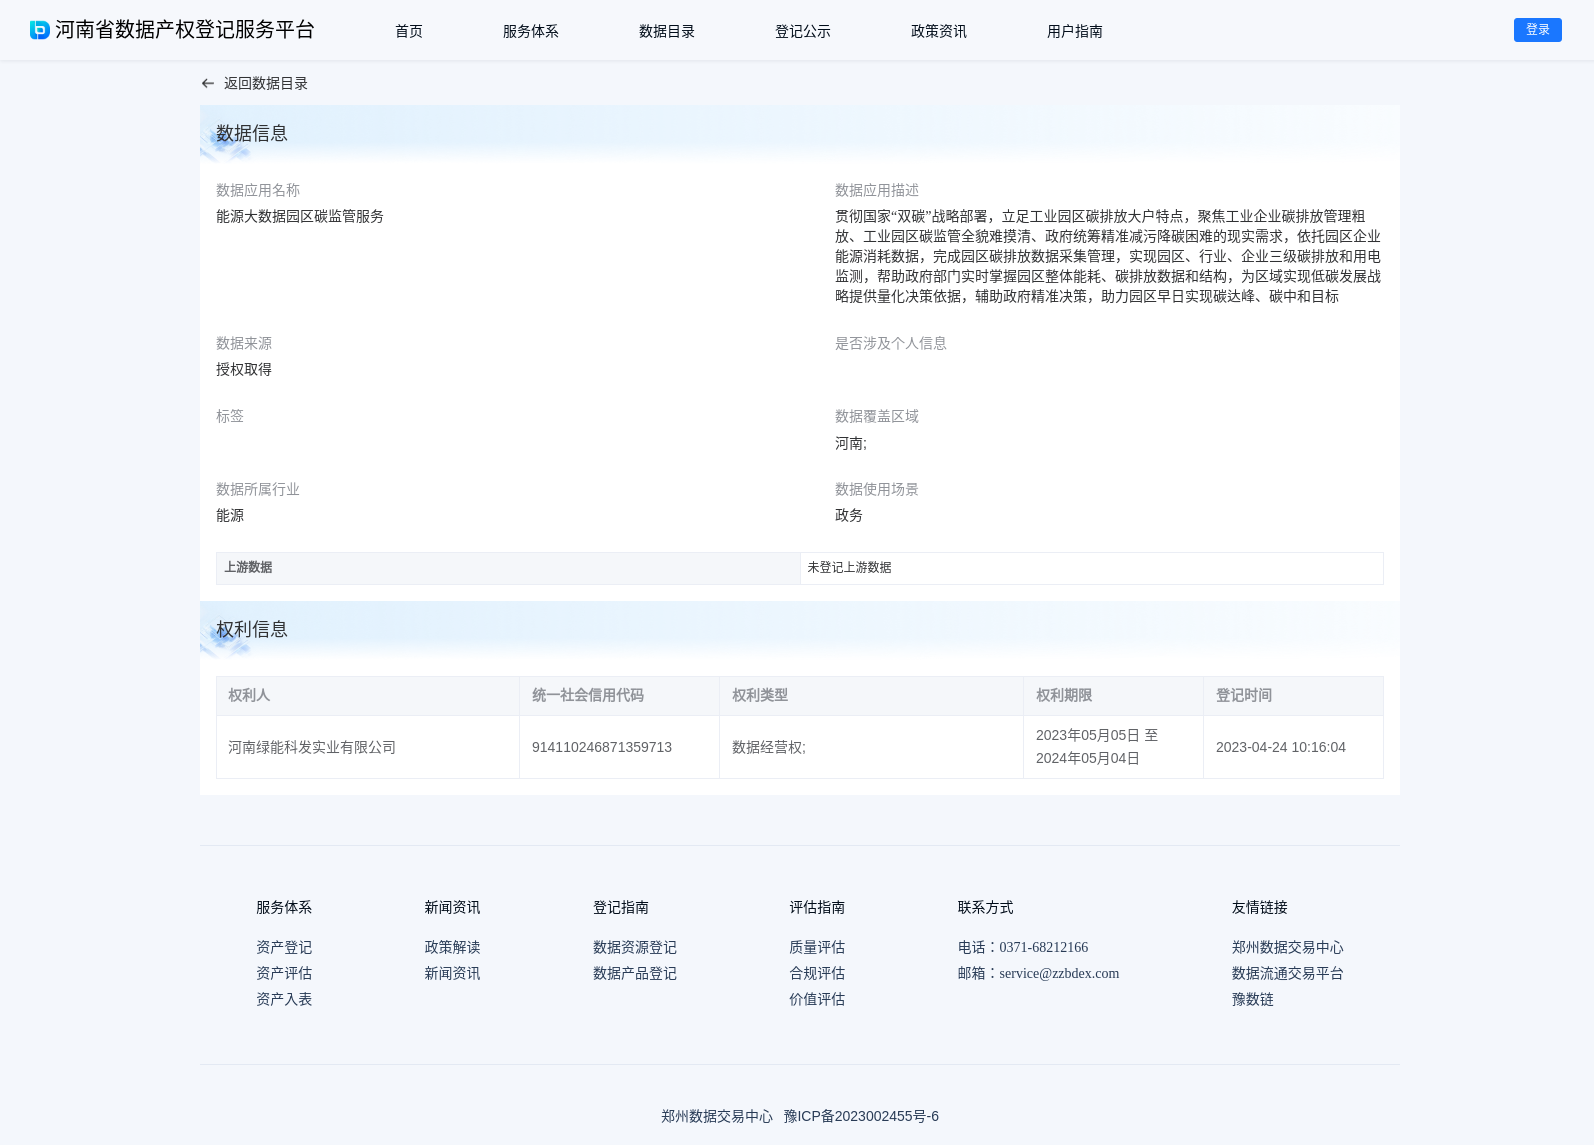1594x1145 pixels.
Task: Click the 是否涉及个人信息 label
Action: tap(891, 343)
